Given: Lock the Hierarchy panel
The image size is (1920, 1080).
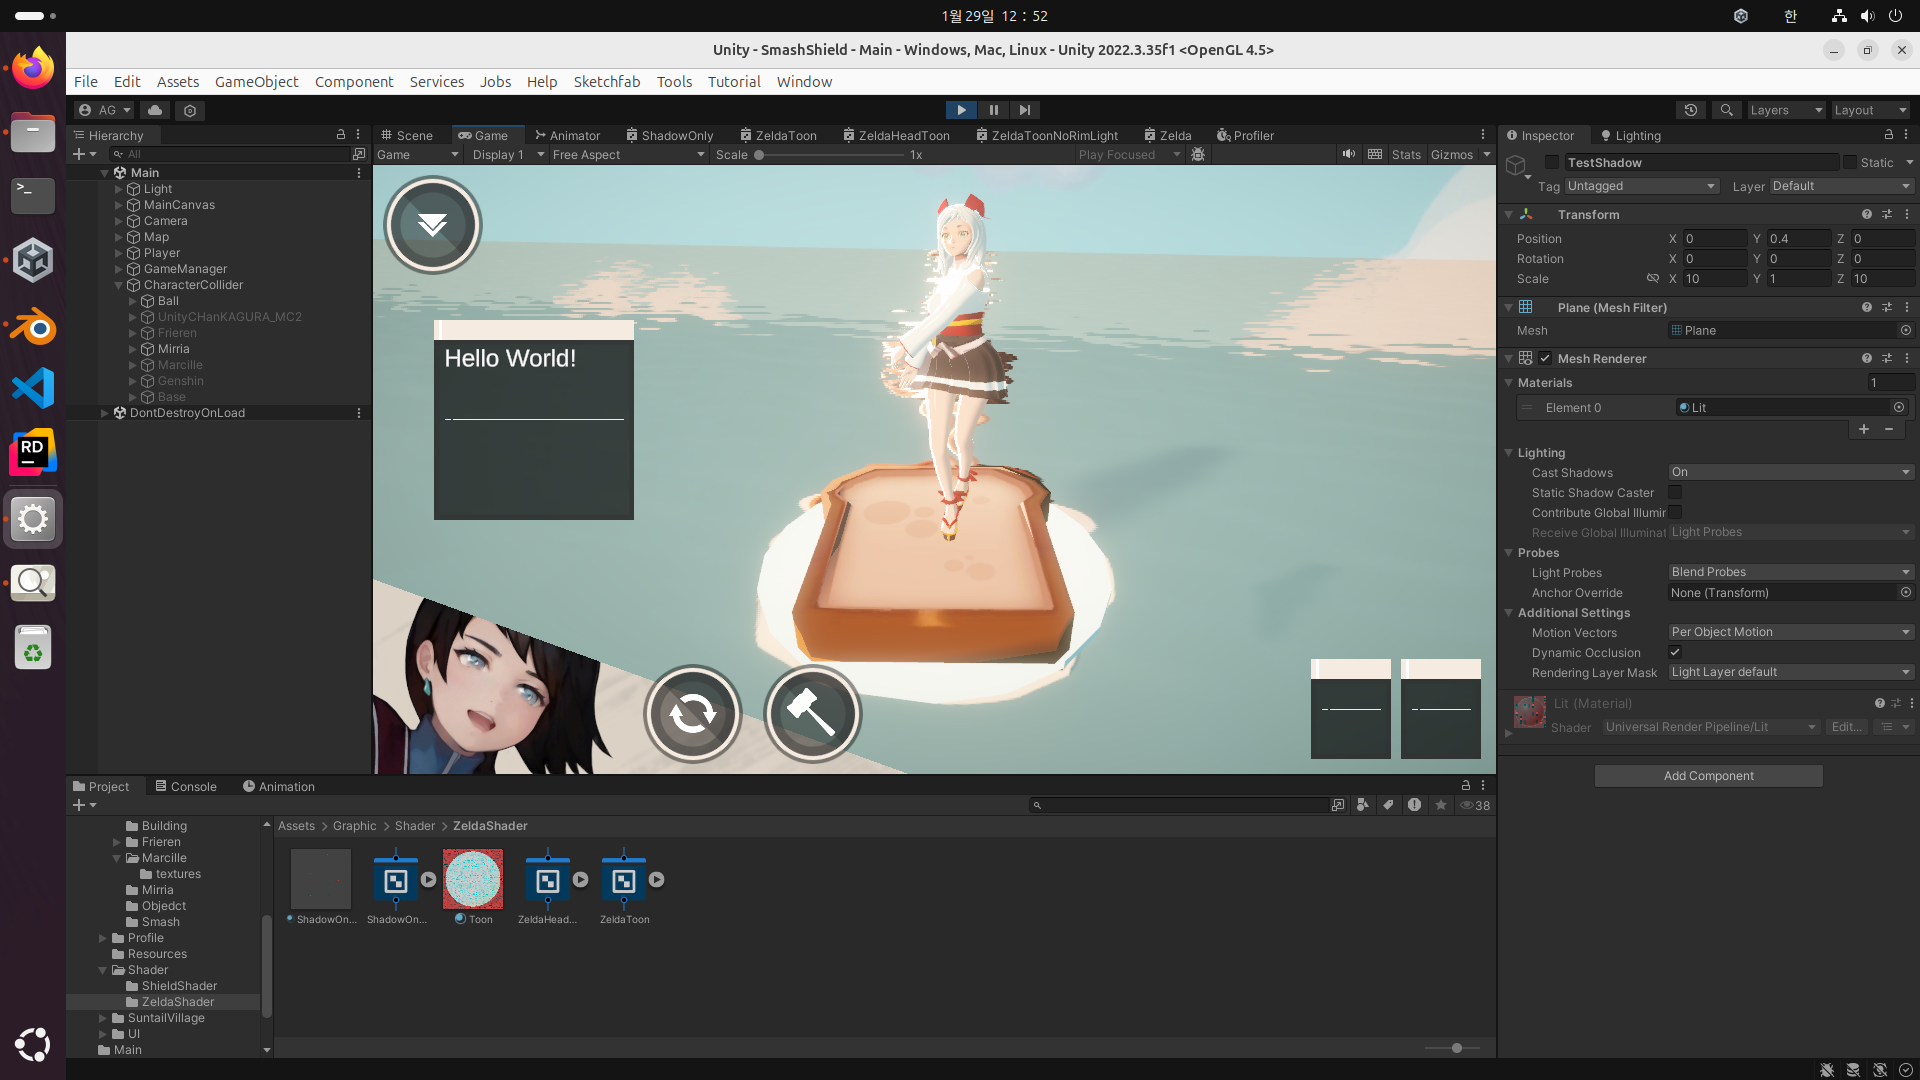Looking at the screenshot, I should [340, 134].
